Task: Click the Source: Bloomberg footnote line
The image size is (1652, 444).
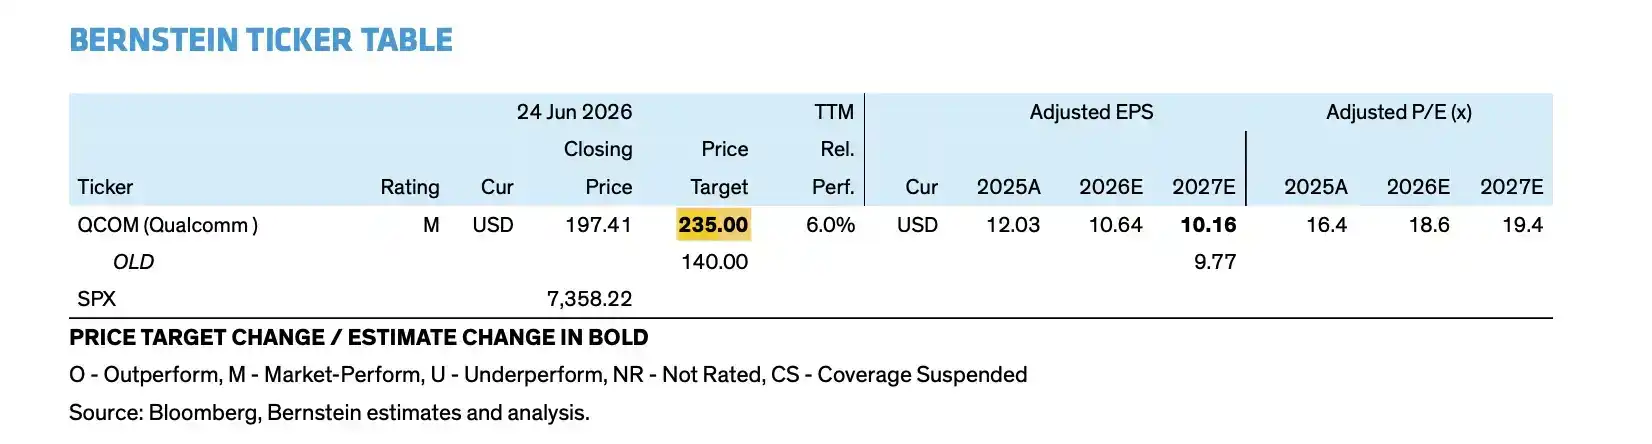Action: coord(329,413)
